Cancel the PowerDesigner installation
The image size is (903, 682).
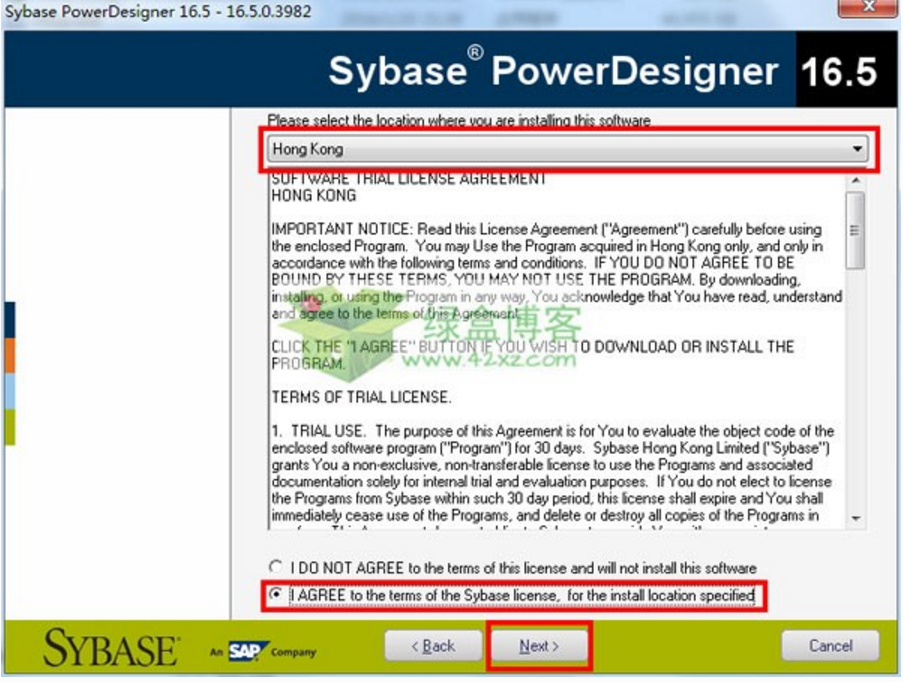pyautogui.click(x=830, y=646)
